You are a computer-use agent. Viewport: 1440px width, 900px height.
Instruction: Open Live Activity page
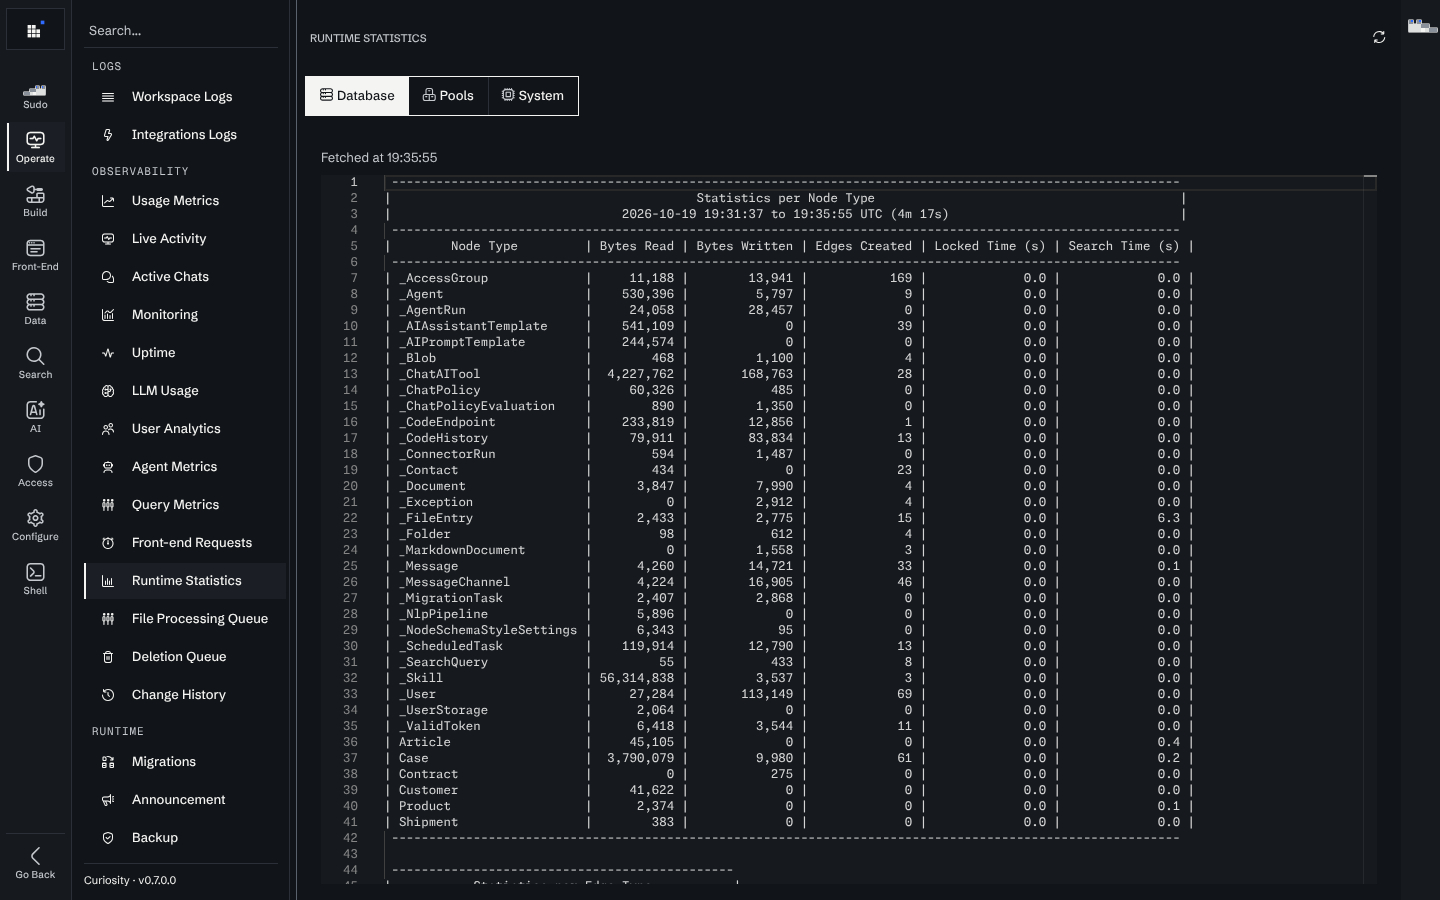185,239
